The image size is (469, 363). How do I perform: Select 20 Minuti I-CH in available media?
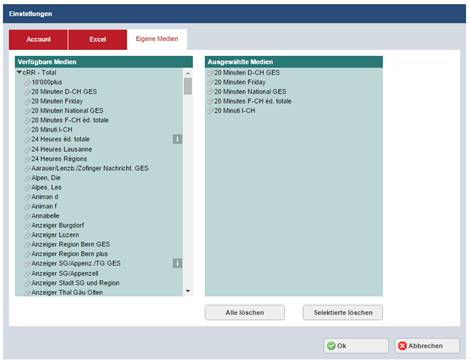[52, 130]
